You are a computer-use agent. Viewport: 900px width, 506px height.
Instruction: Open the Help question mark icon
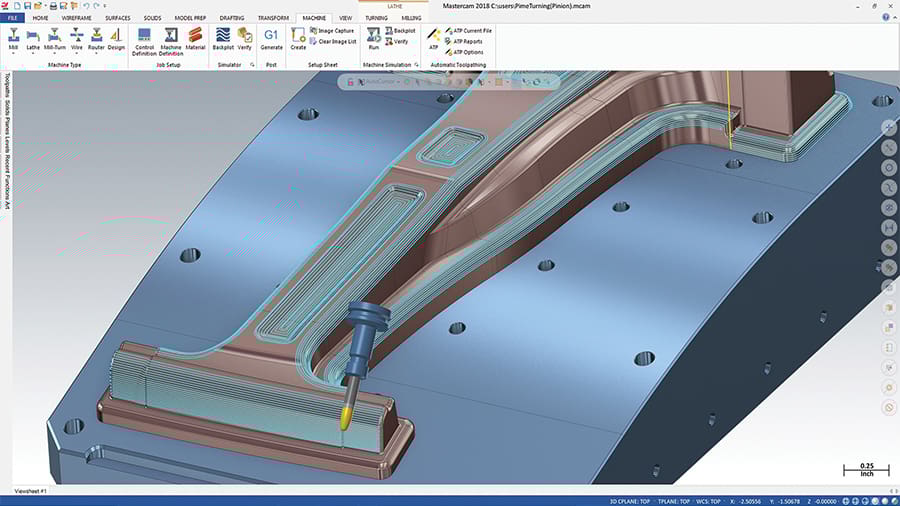[x=886, y=17]
